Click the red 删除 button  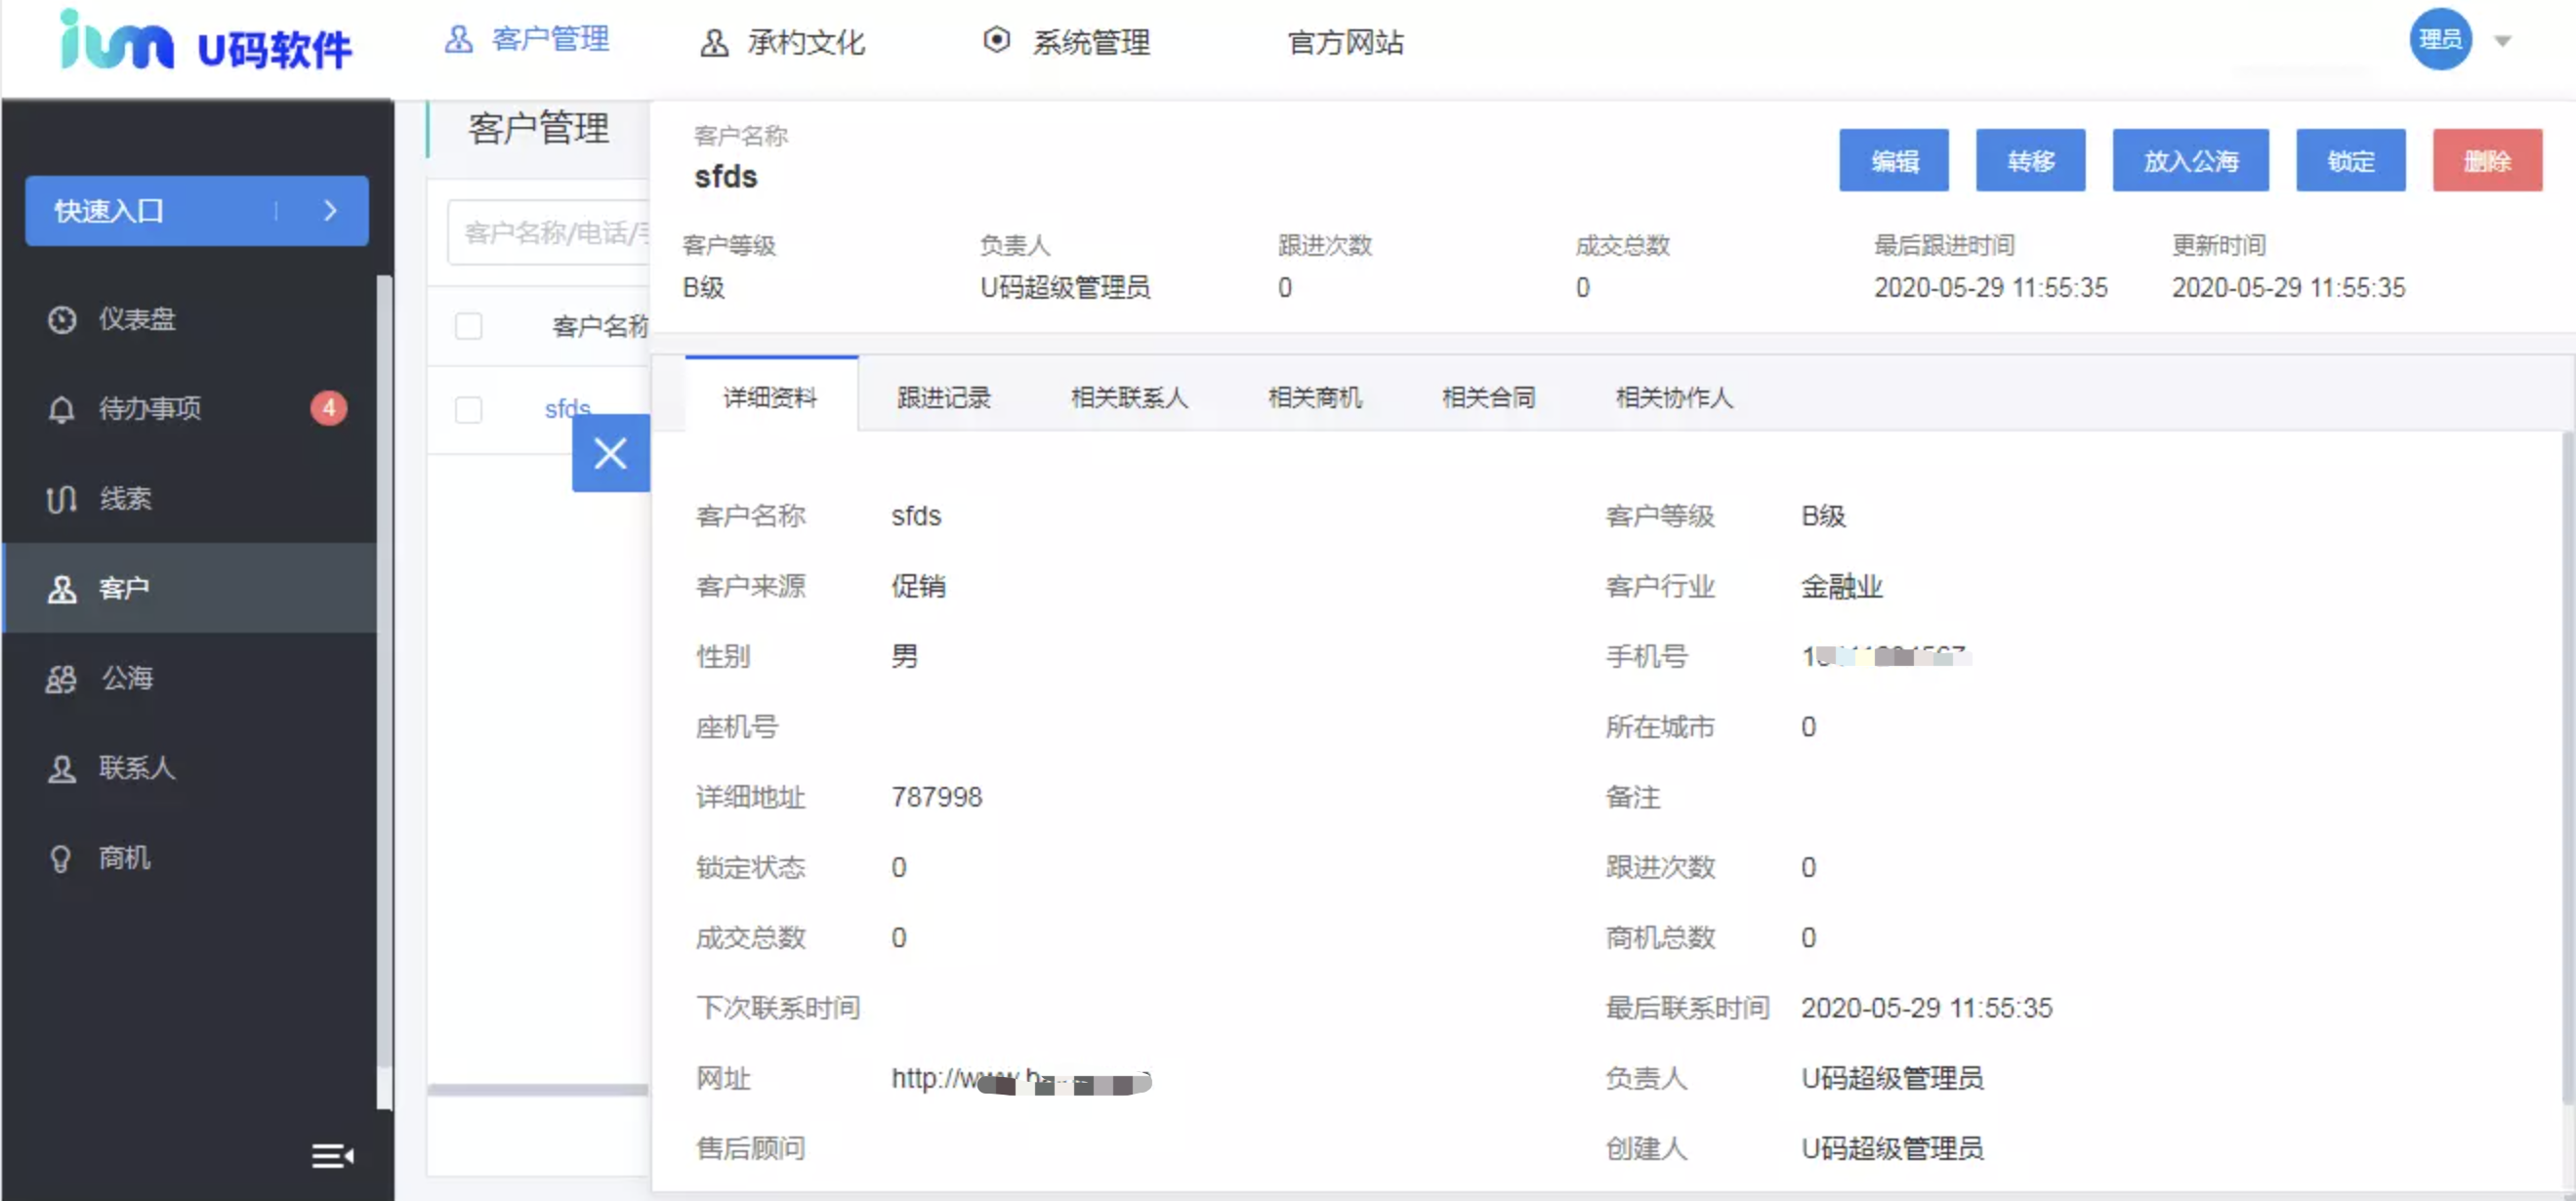2487,160
